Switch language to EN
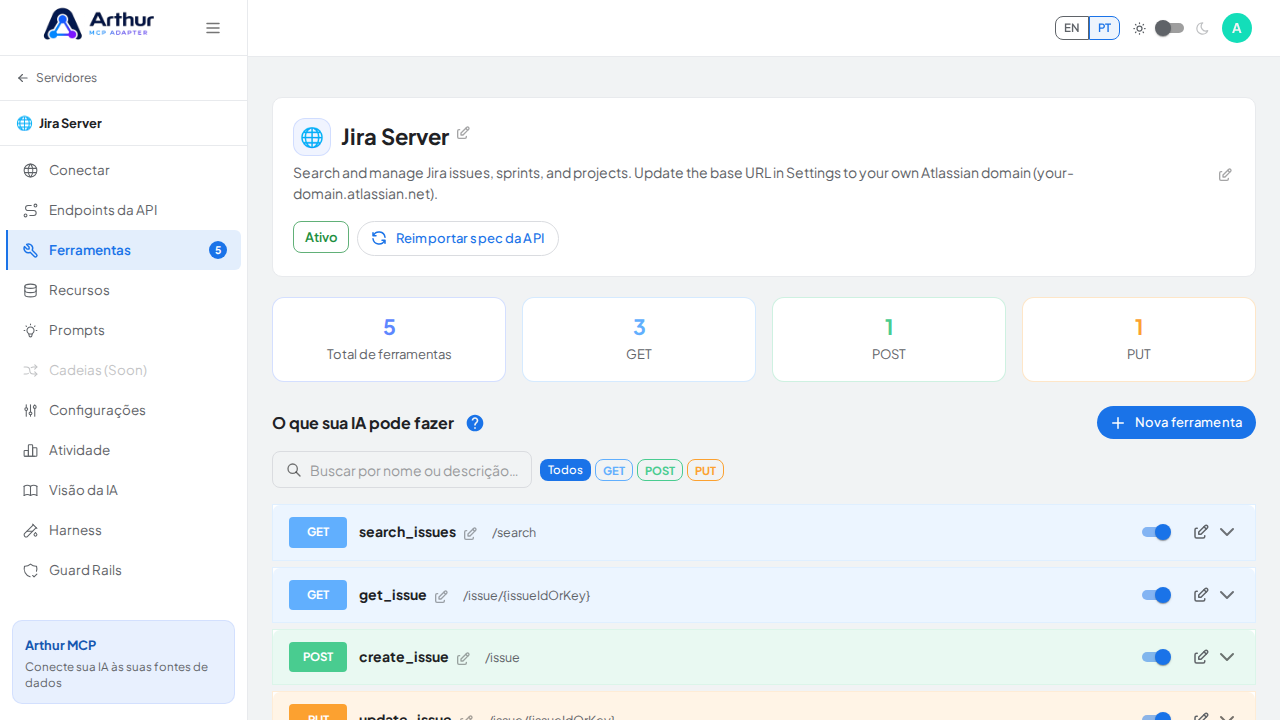This screenshot has height=720, width=1280. pyautogui.click(x=1072, y=28)
